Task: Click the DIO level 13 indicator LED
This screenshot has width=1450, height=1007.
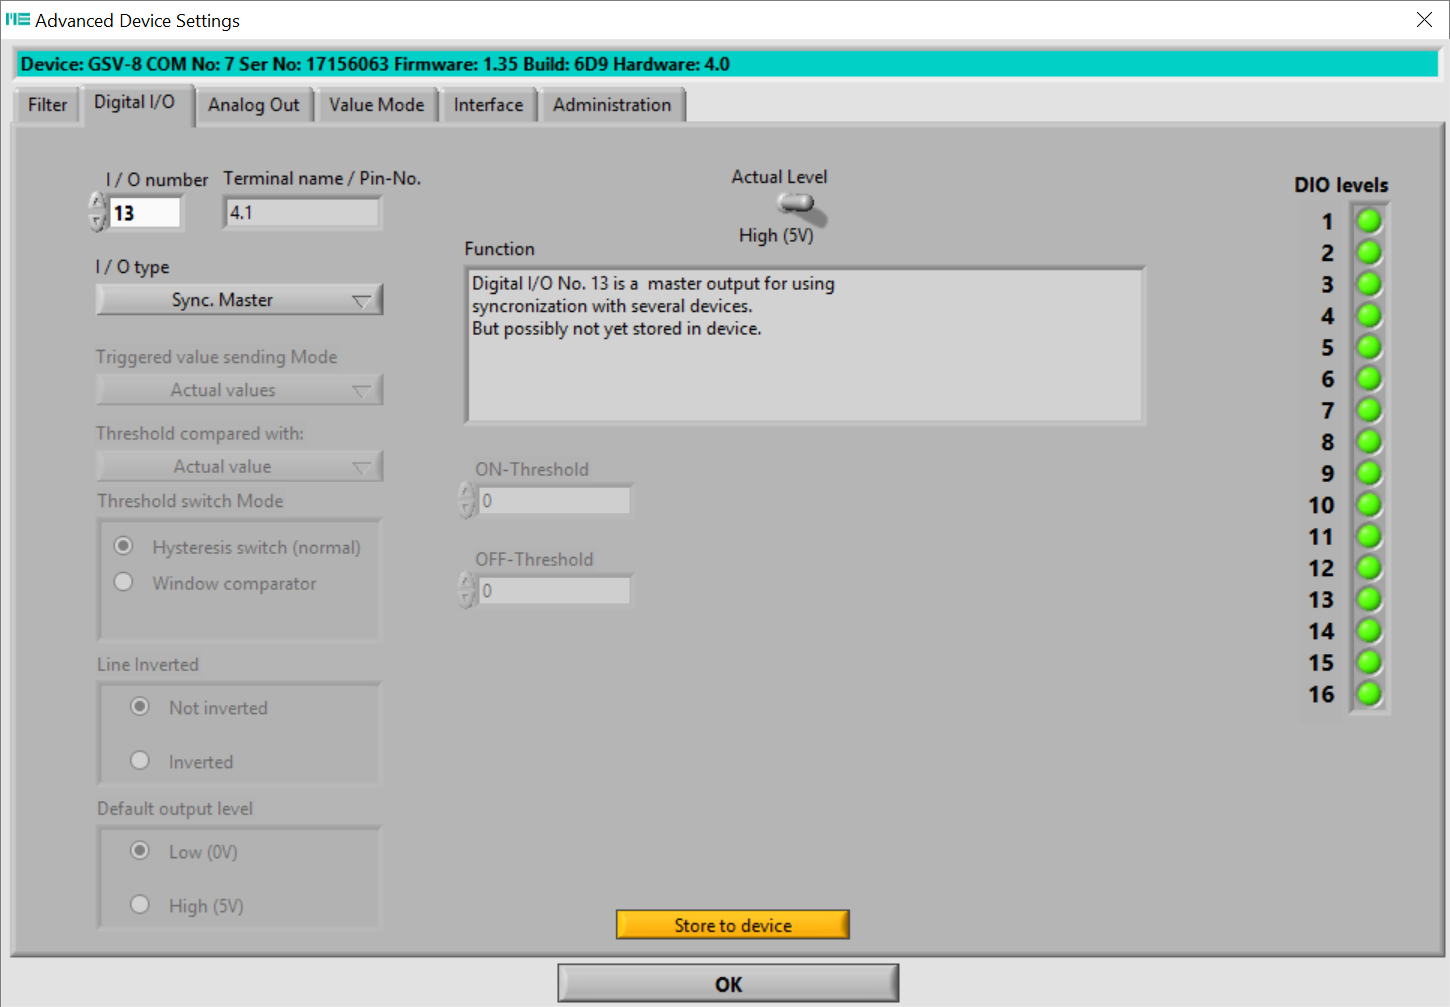Action: (x=1368, y=599)
